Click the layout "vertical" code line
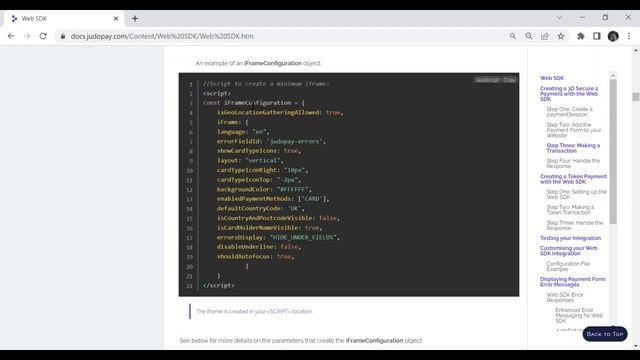This screenshot has width=640, height=360. coord(250,160)
